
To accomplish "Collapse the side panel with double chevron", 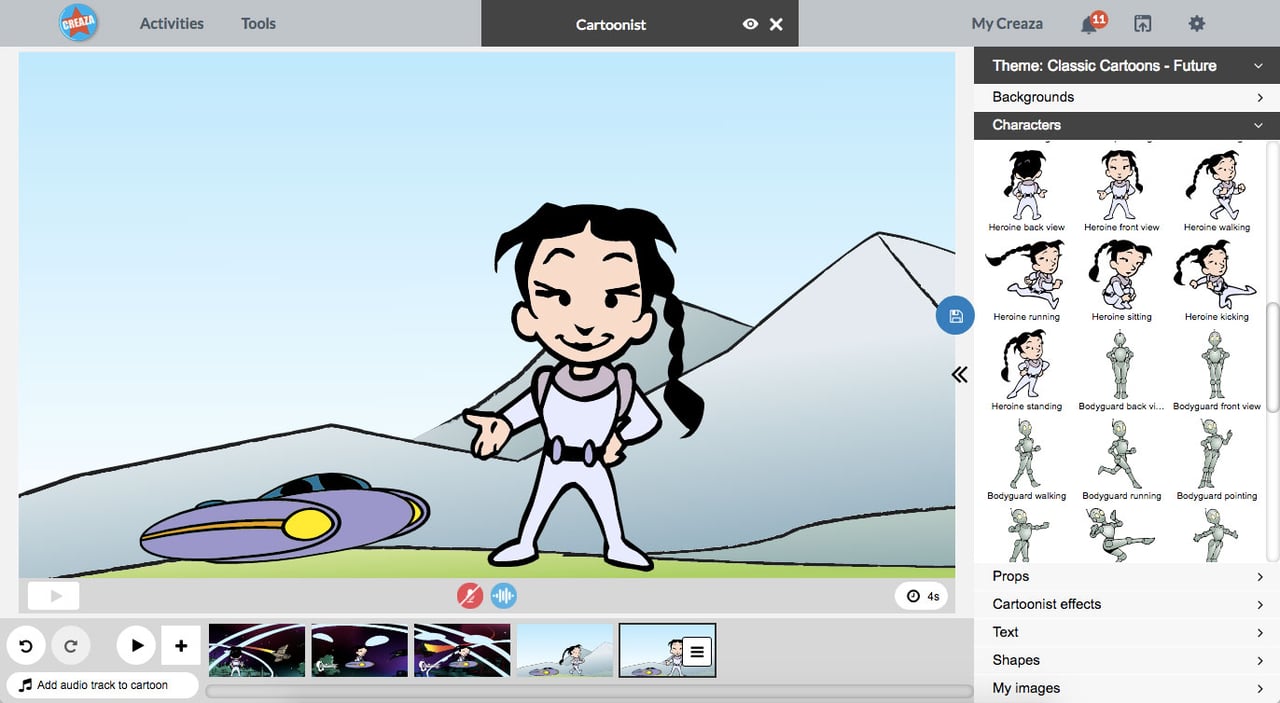I will pyautogui.click(x=959, y=375).
